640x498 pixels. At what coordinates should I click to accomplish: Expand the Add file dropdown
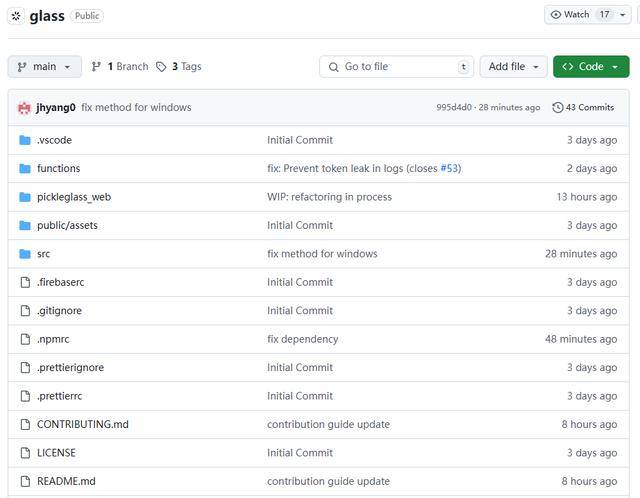pyautogui.click(x=513, y=67)
